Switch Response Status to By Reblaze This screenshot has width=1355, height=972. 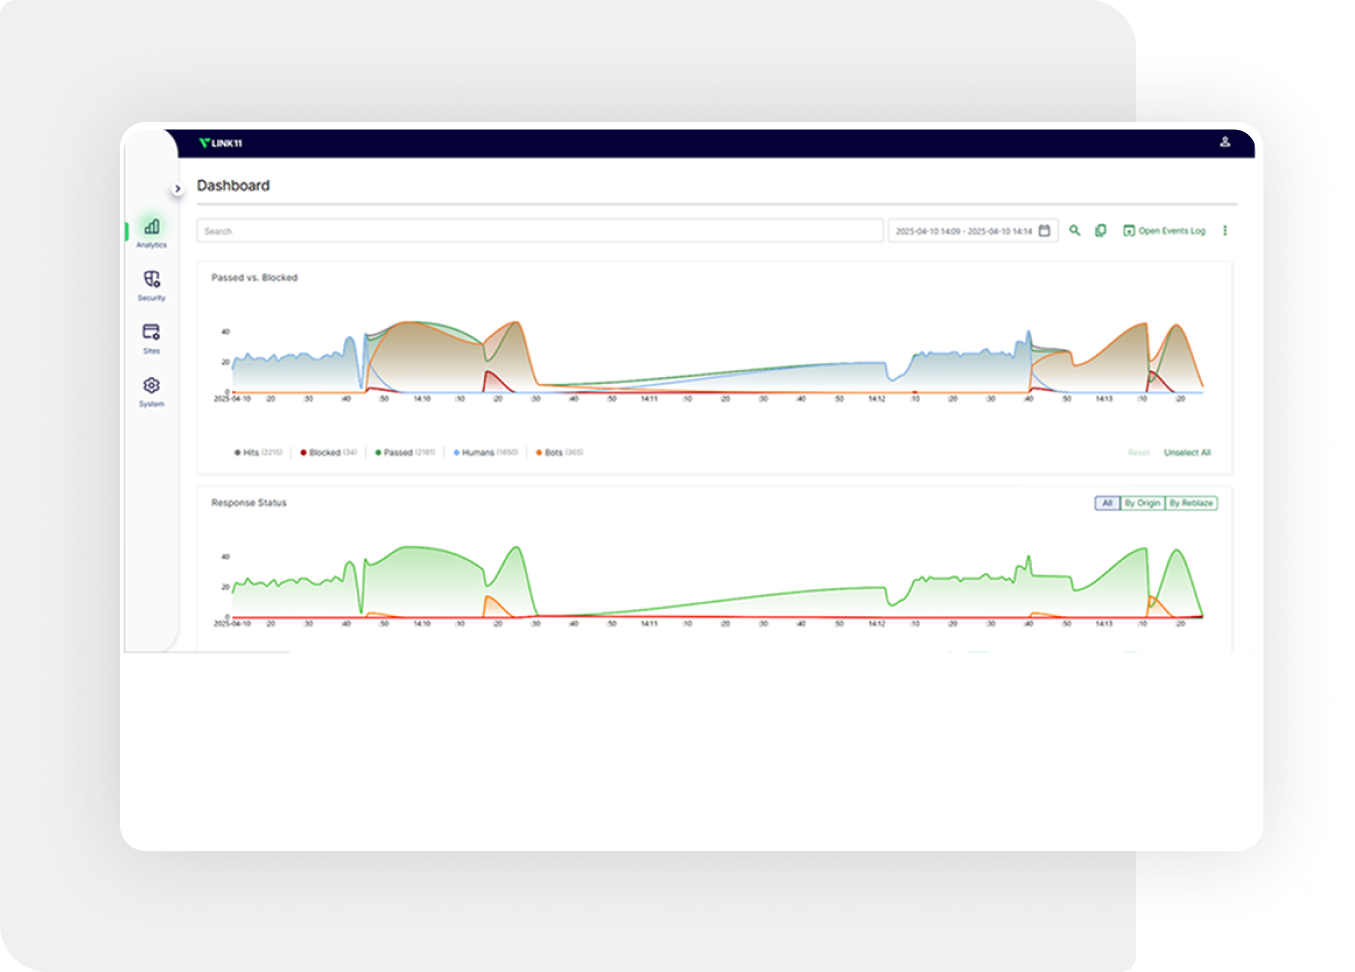[x=1191, y=503]
